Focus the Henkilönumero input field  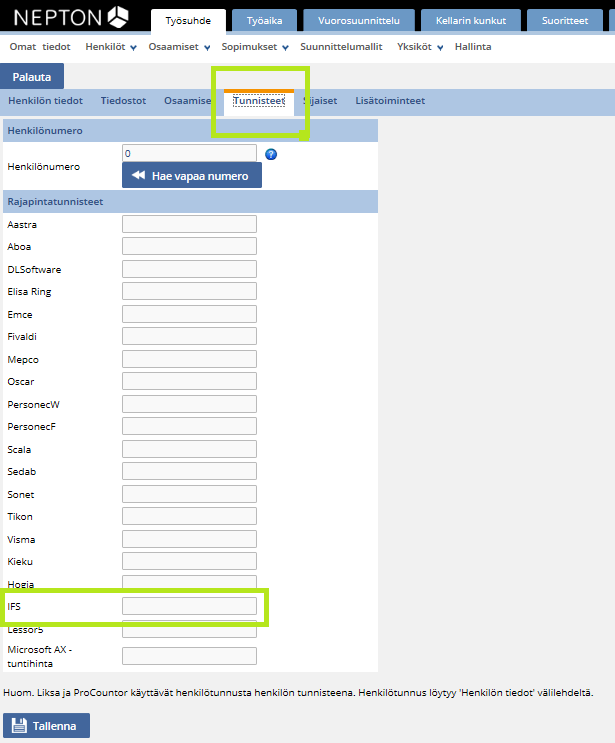pyautogui.click(x=190, y=154)
